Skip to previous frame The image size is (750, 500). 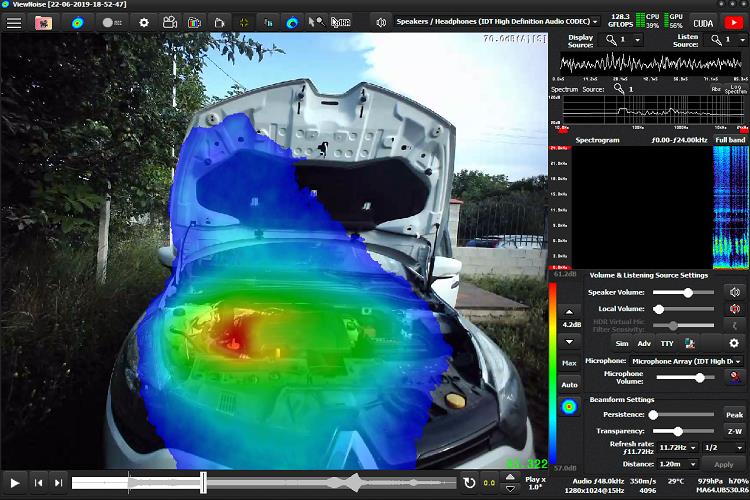[x=39, y=483]
